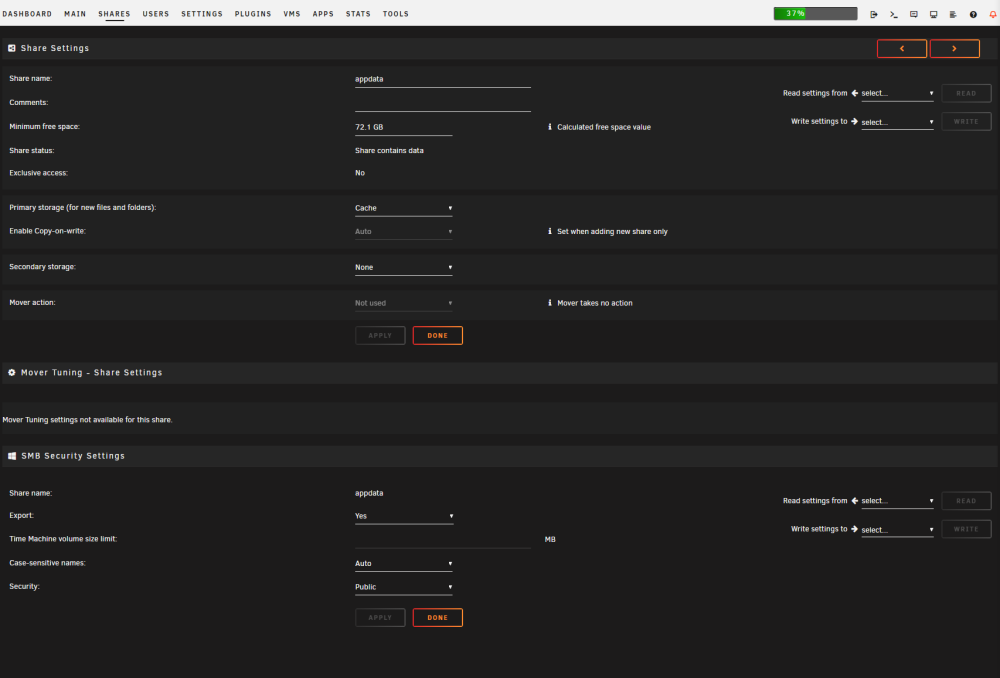
Task: Open the Shares tab
Action: (x=114, y=14)
